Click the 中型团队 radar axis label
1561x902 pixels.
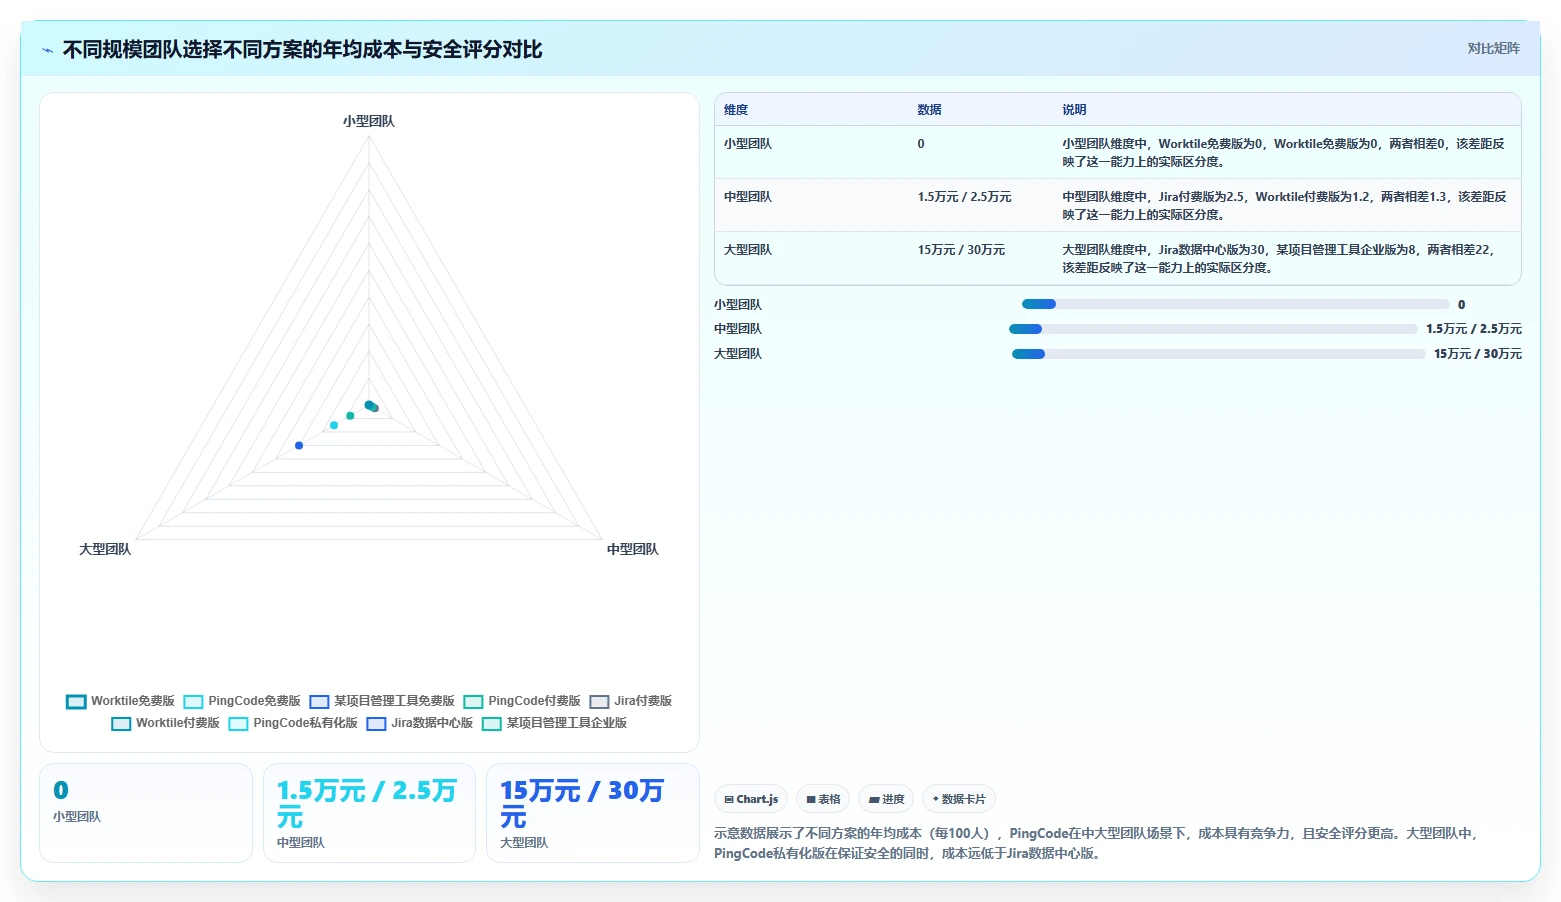pos(632,549)
